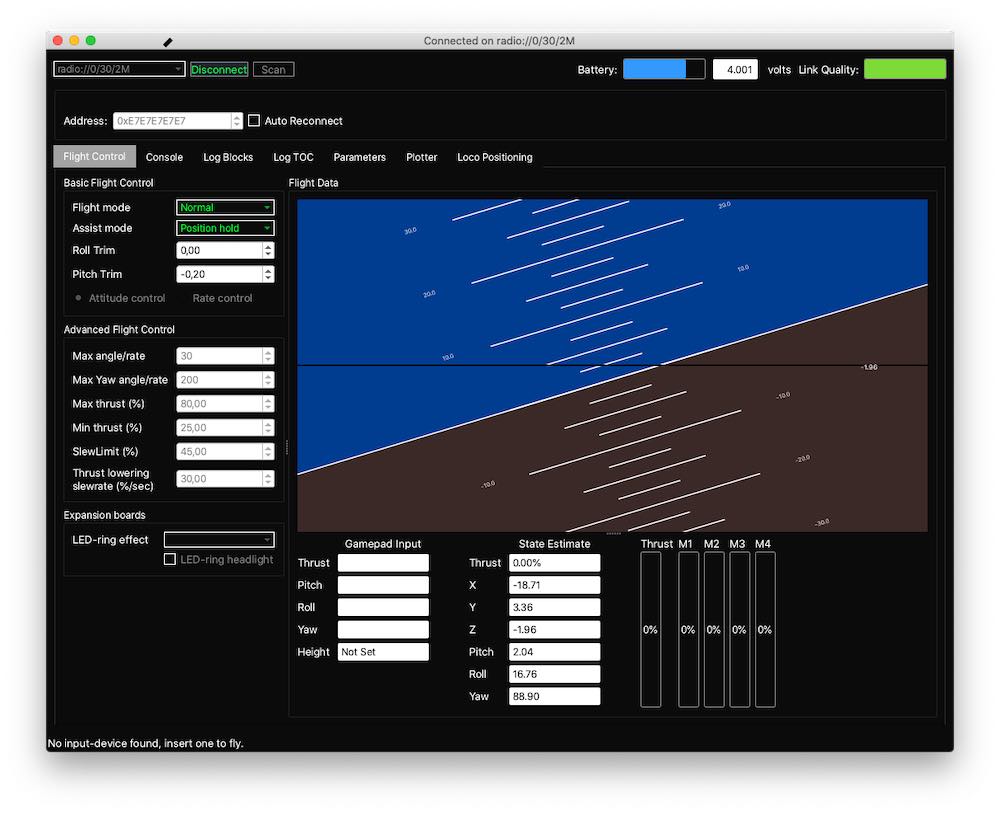Enable the Auto Reconnect checkbox
Screen dimensions: 1000x813
click(x=254, y=121)
